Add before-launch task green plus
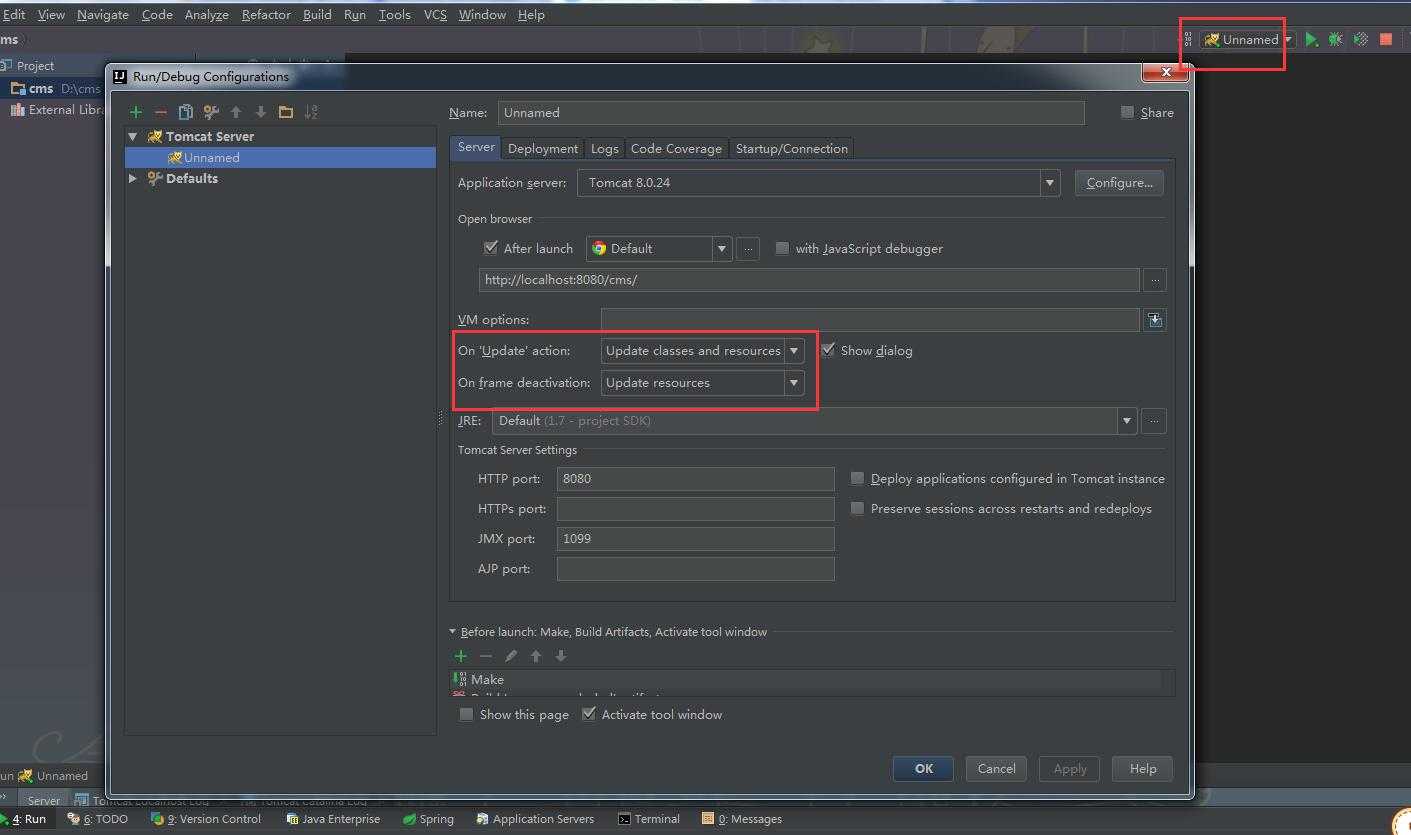Screen dimensions: 1411x835 461,656
